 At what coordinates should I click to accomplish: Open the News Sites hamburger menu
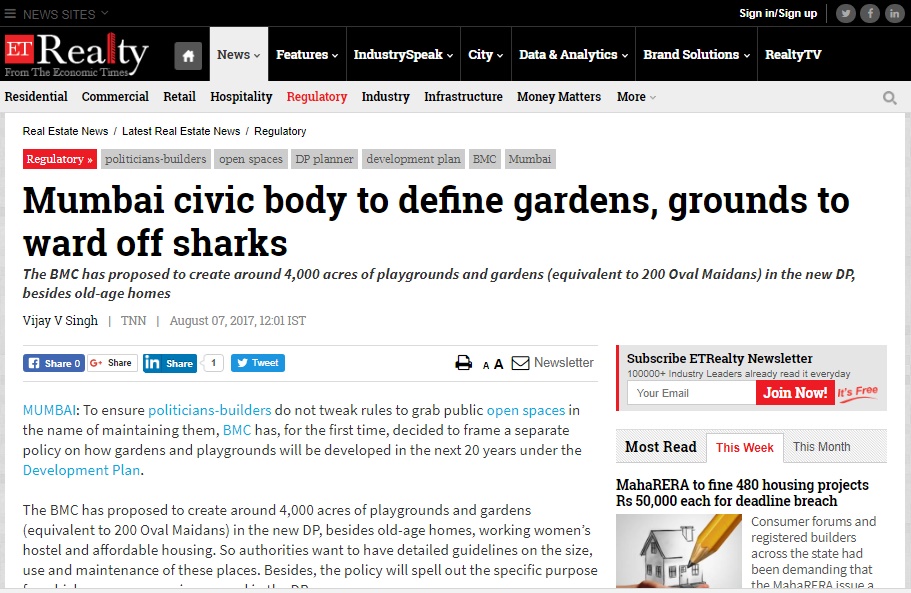10,13
